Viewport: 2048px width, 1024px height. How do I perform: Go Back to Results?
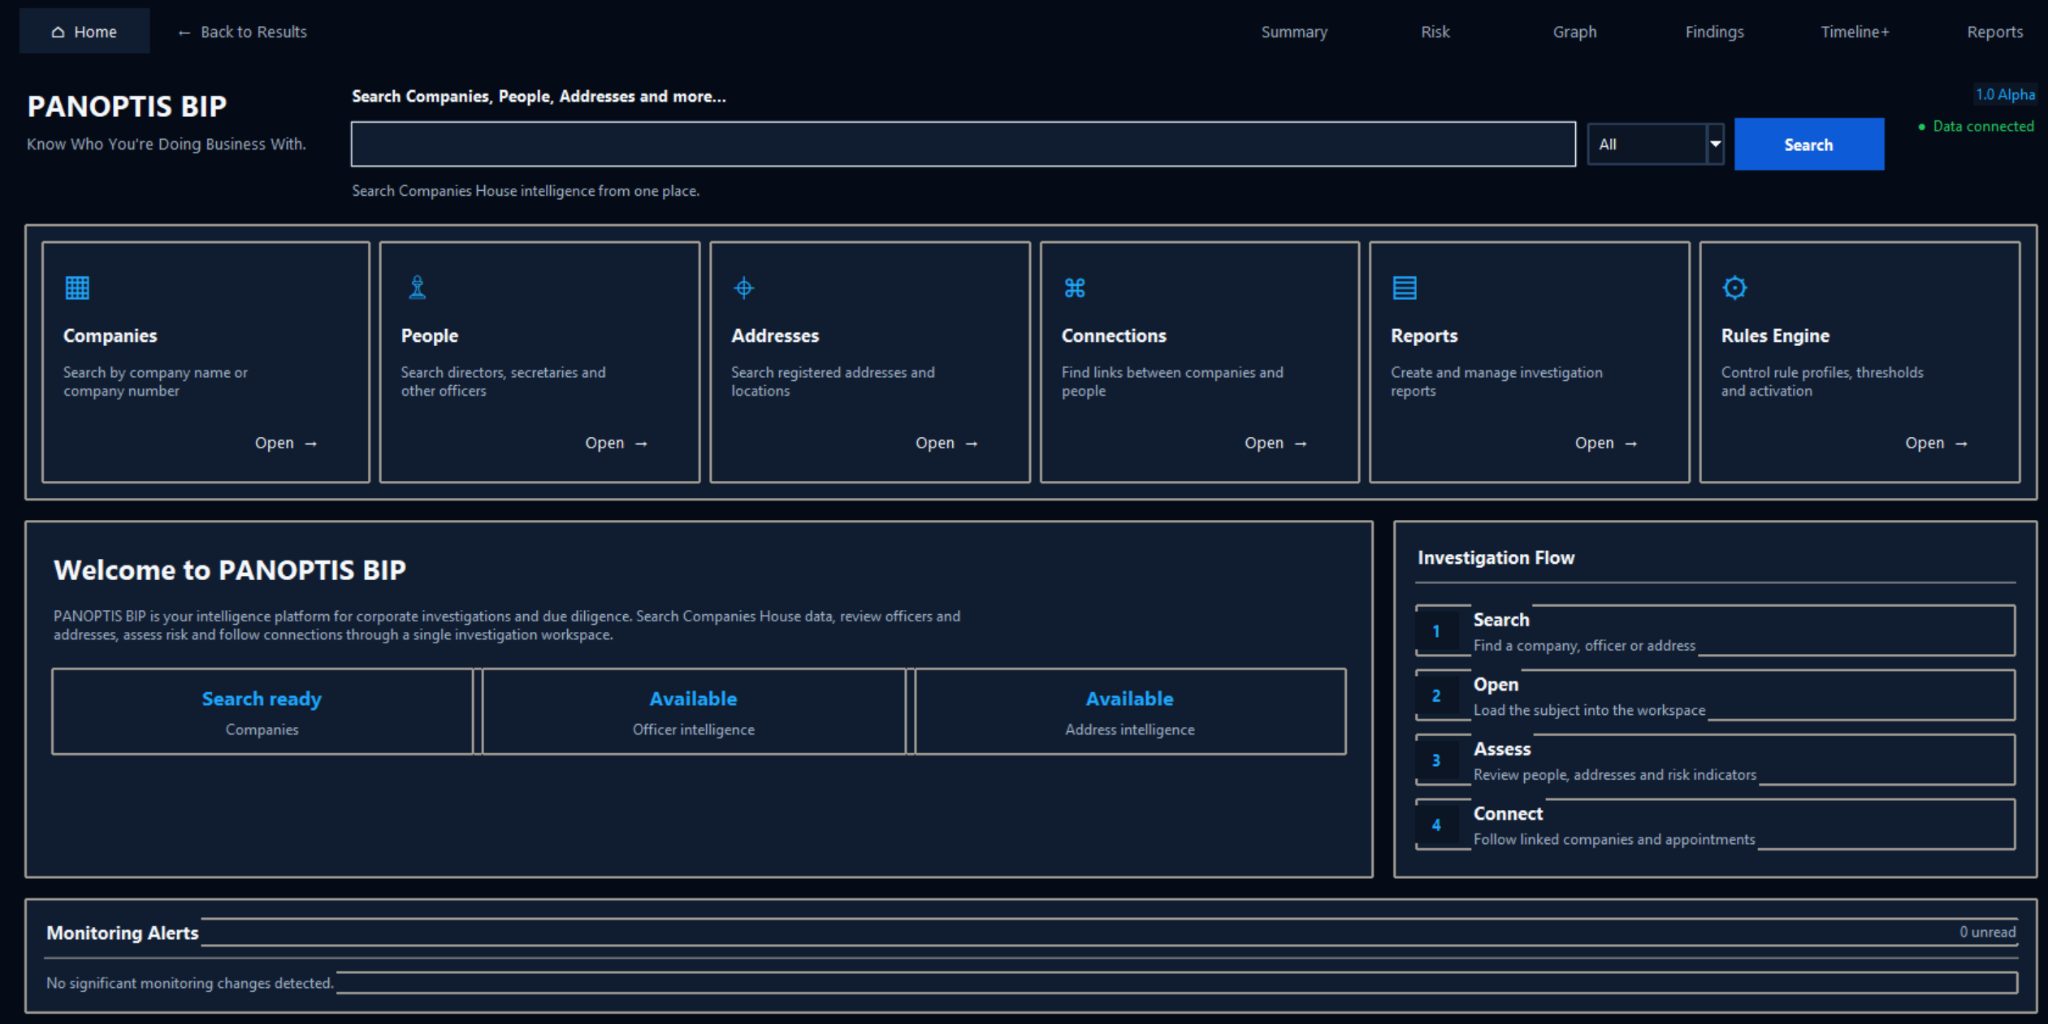[x=242, y=32]
